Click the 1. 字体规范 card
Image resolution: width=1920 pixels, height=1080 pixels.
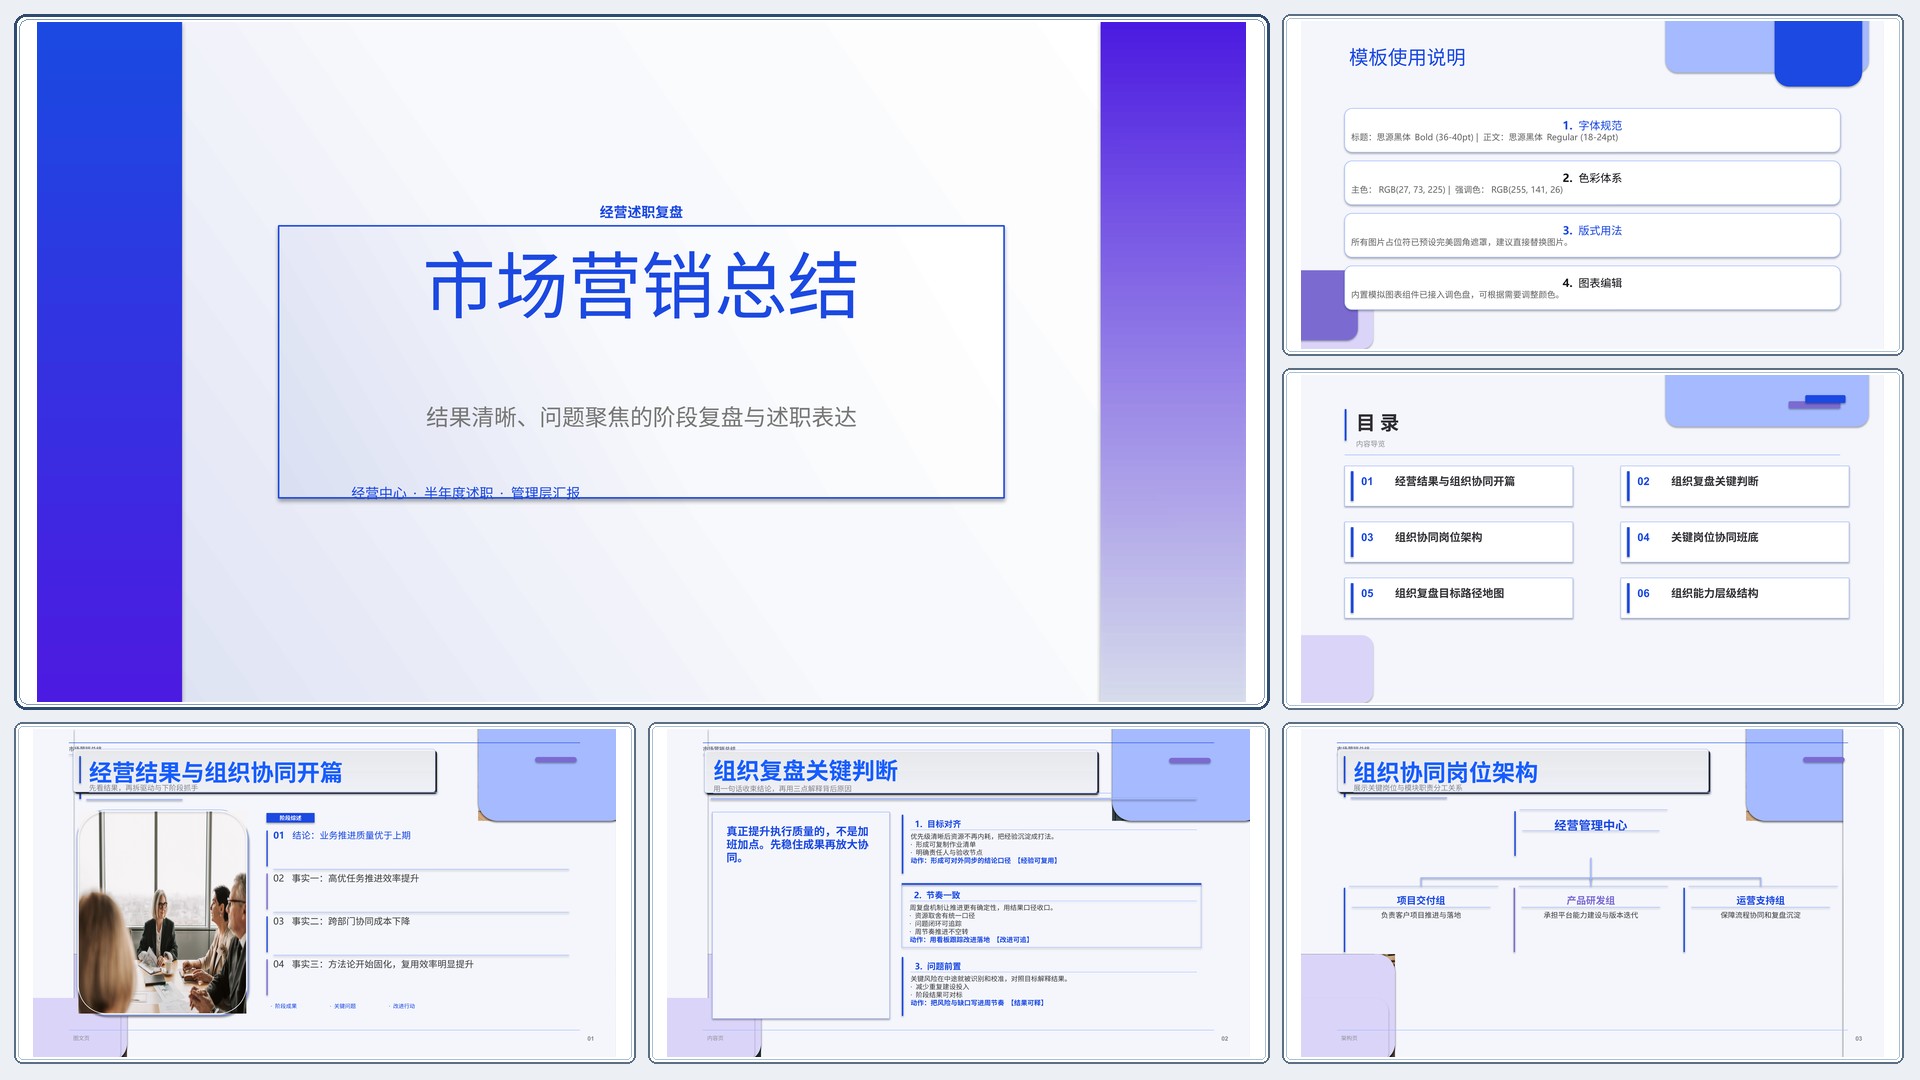1592,130
